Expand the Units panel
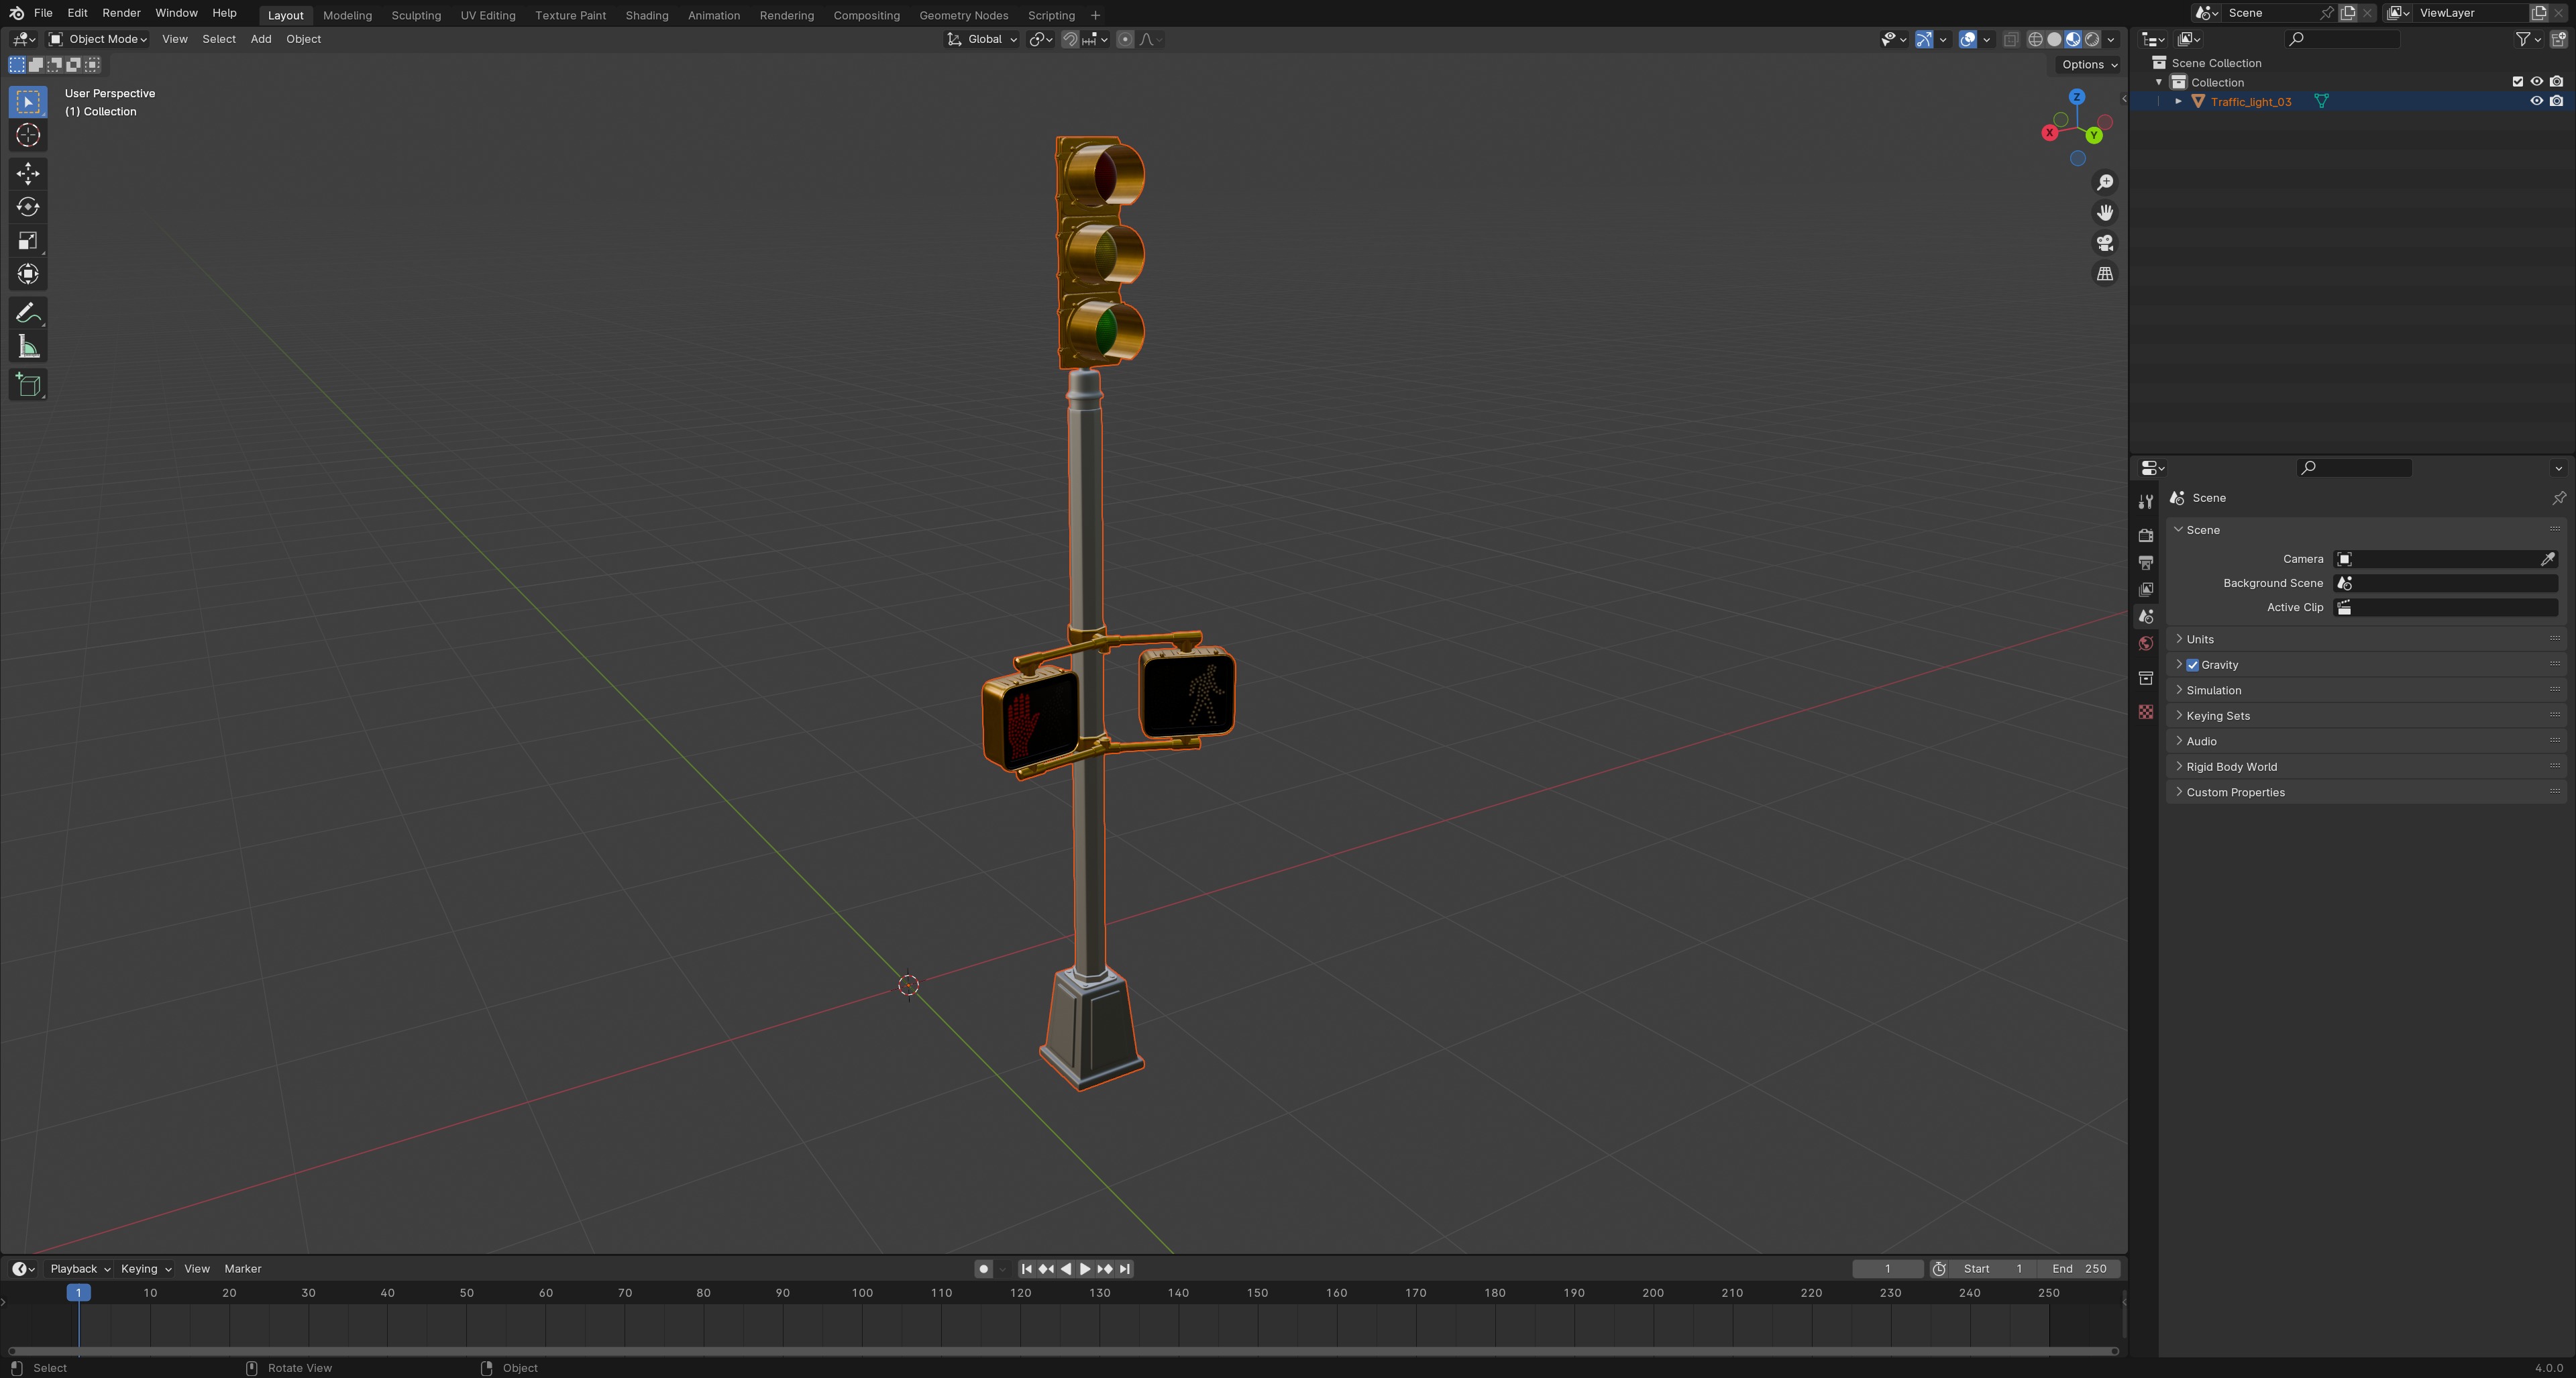 [x=2199, y=639]
